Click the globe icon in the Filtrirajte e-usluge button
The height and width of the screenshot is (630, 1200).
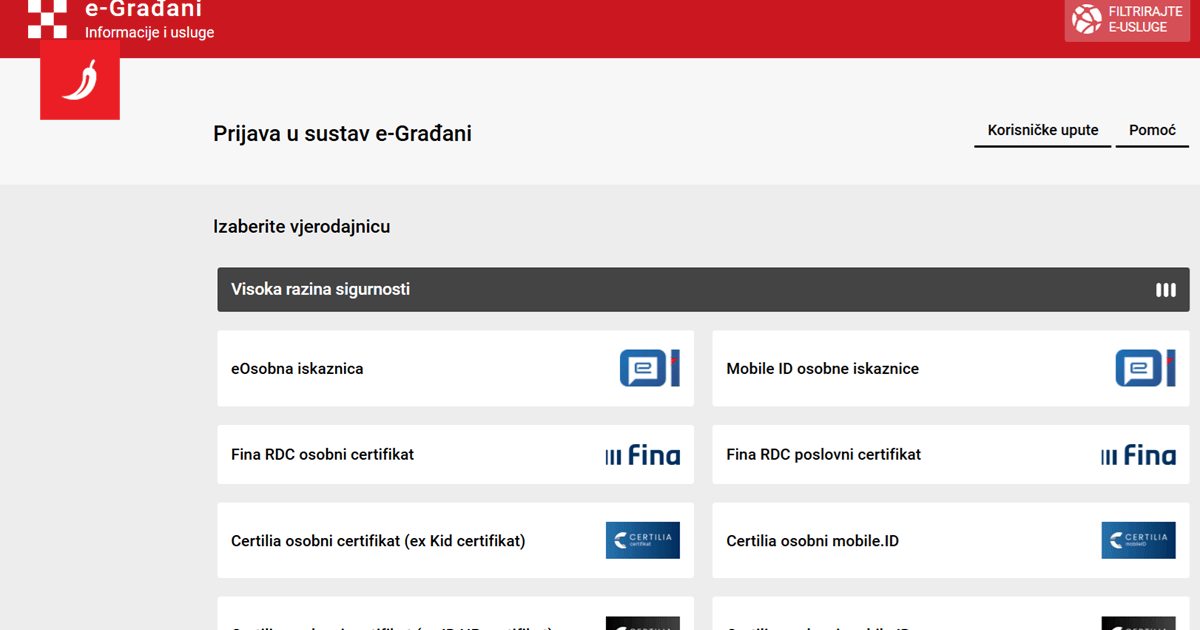(x=1087, y=19)
